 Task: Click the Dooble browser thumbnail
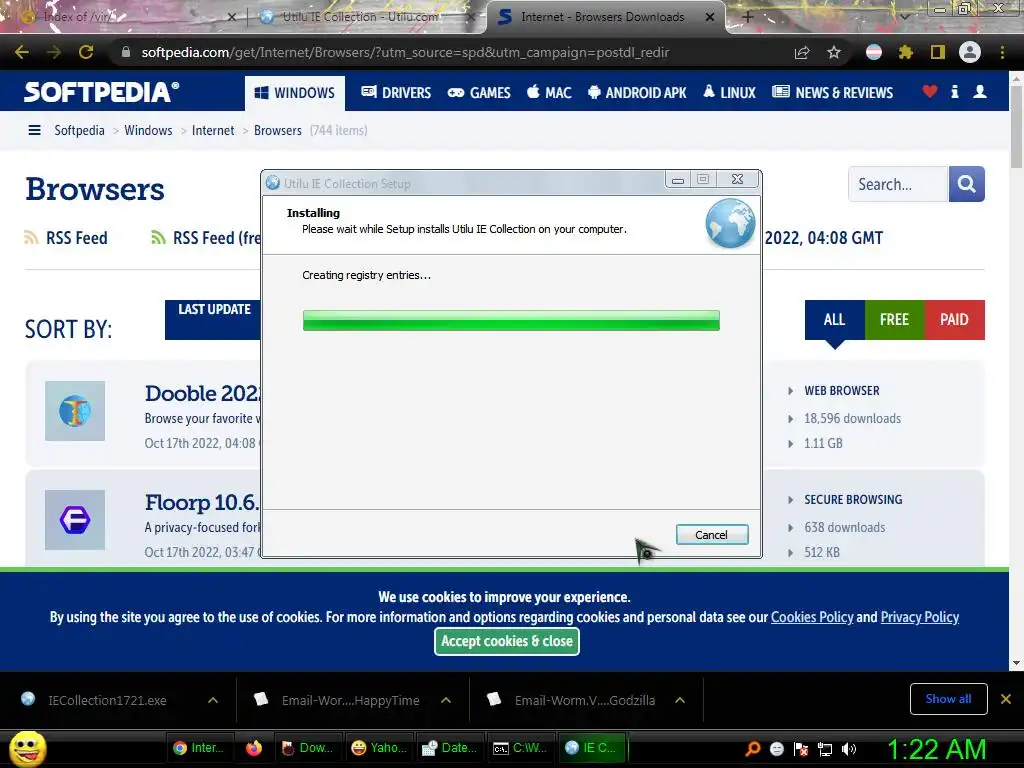[75, 411]
